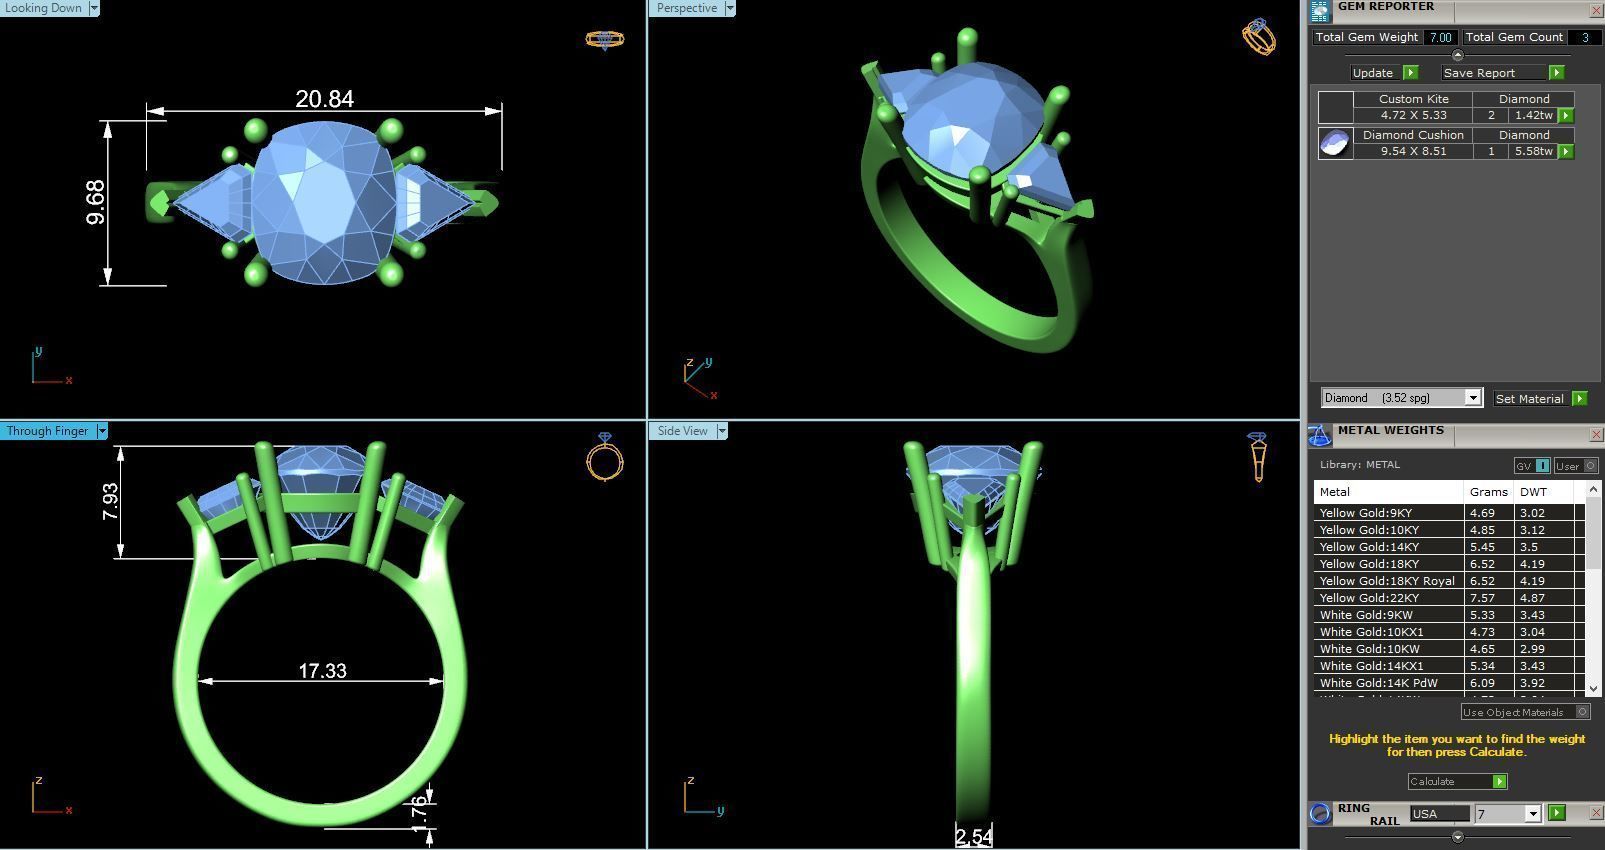1605x850 pixels.
Task: Select the Yellow Gold:18KY Royal row
Action: pyautogui.click(x=1448, y=581)
